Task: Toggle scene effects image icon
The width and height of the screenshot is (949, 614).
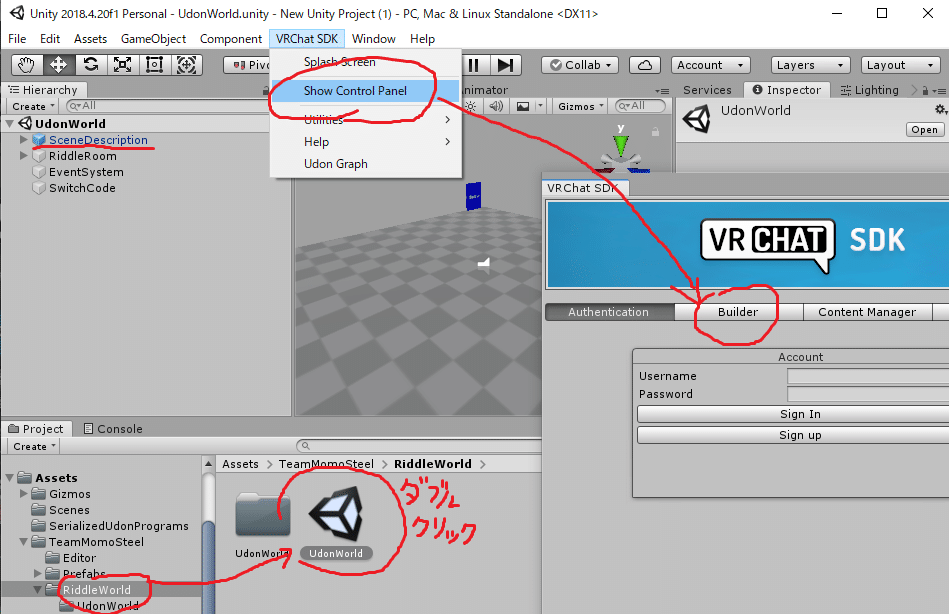Action: pyautogui.click(x=523, y=107)
